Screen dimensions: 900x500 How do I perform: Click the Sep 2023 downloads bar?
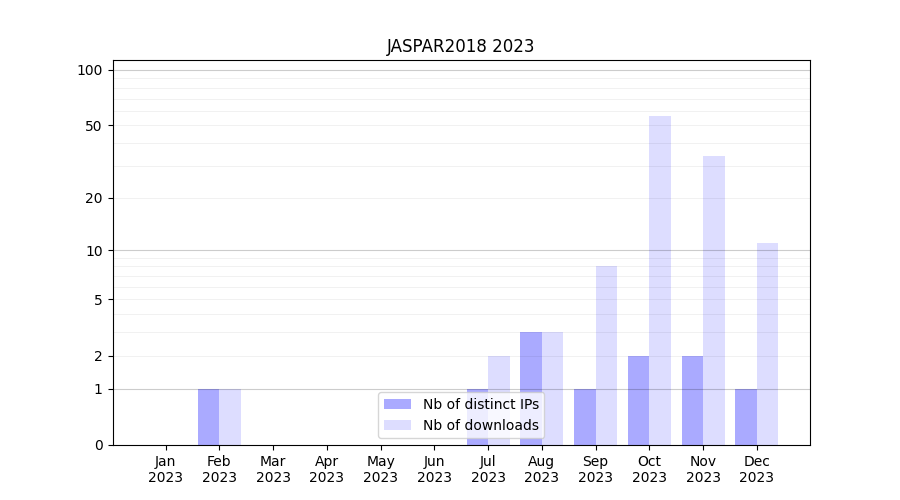click(606, 355)
